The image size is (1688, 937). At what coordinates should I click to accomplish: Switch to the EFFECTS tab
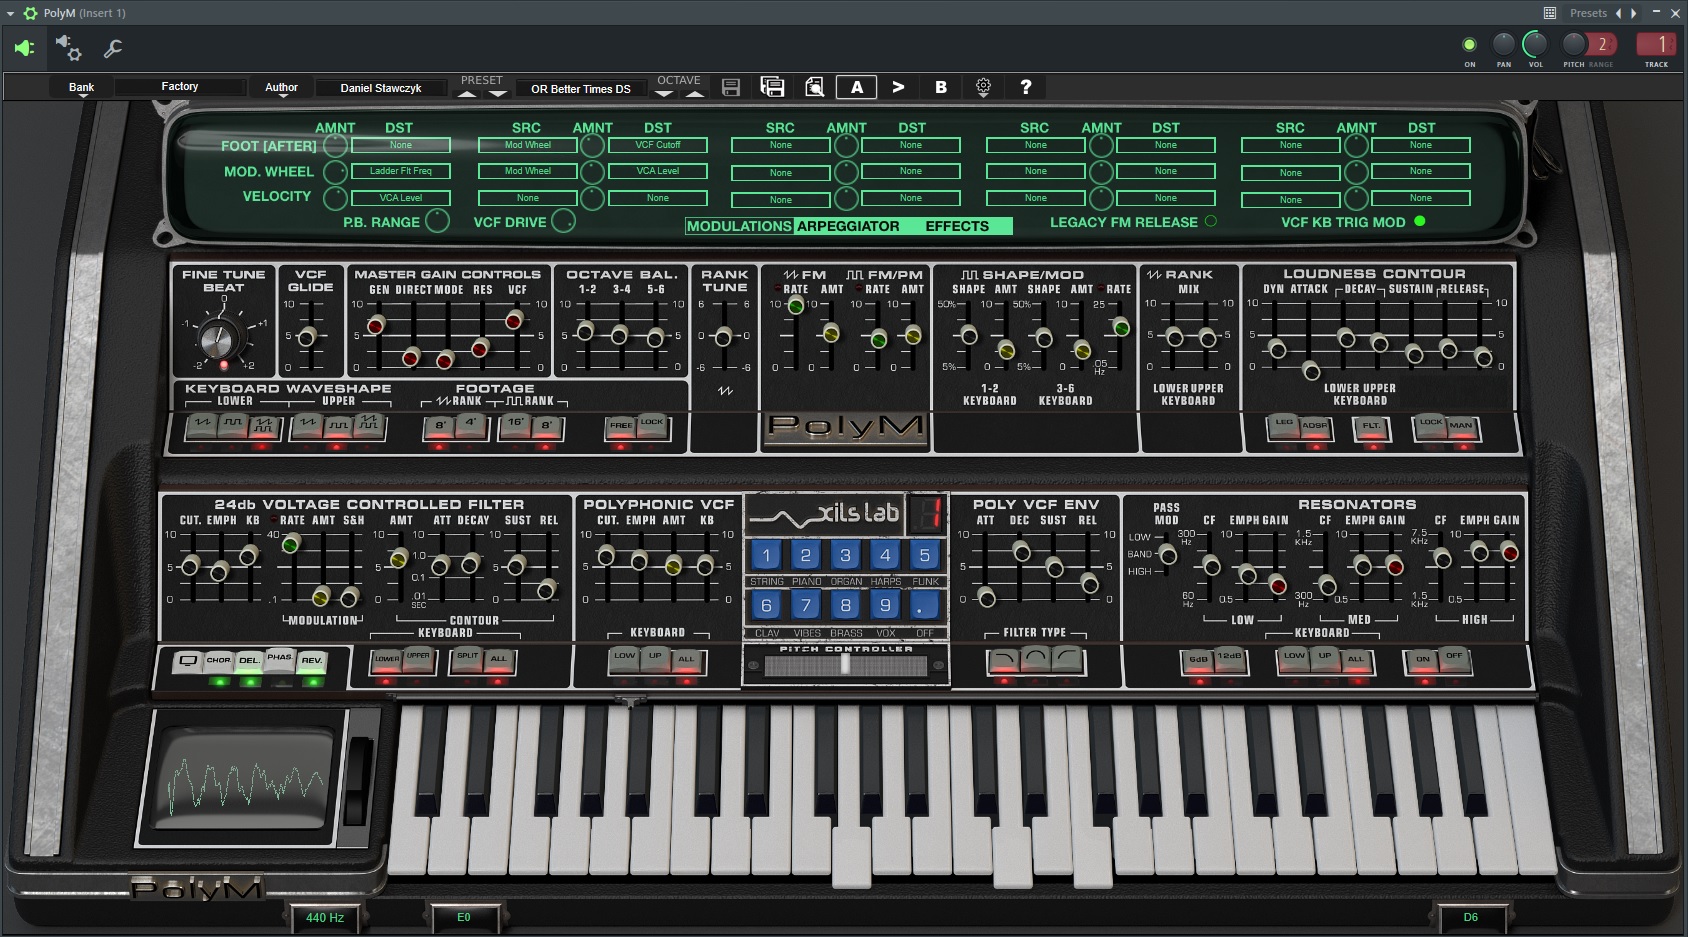click(x=957, y=226)
